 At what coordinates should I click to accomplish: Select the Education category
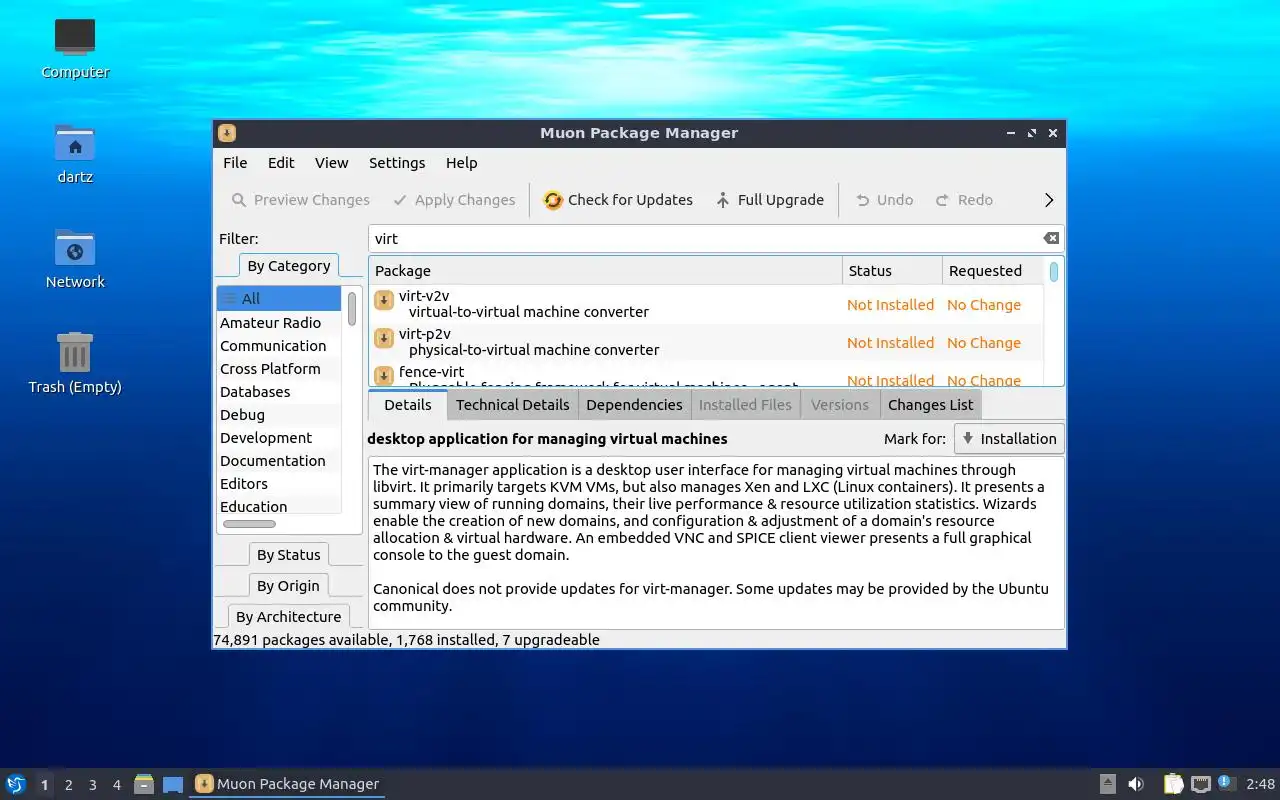[279, 507]
